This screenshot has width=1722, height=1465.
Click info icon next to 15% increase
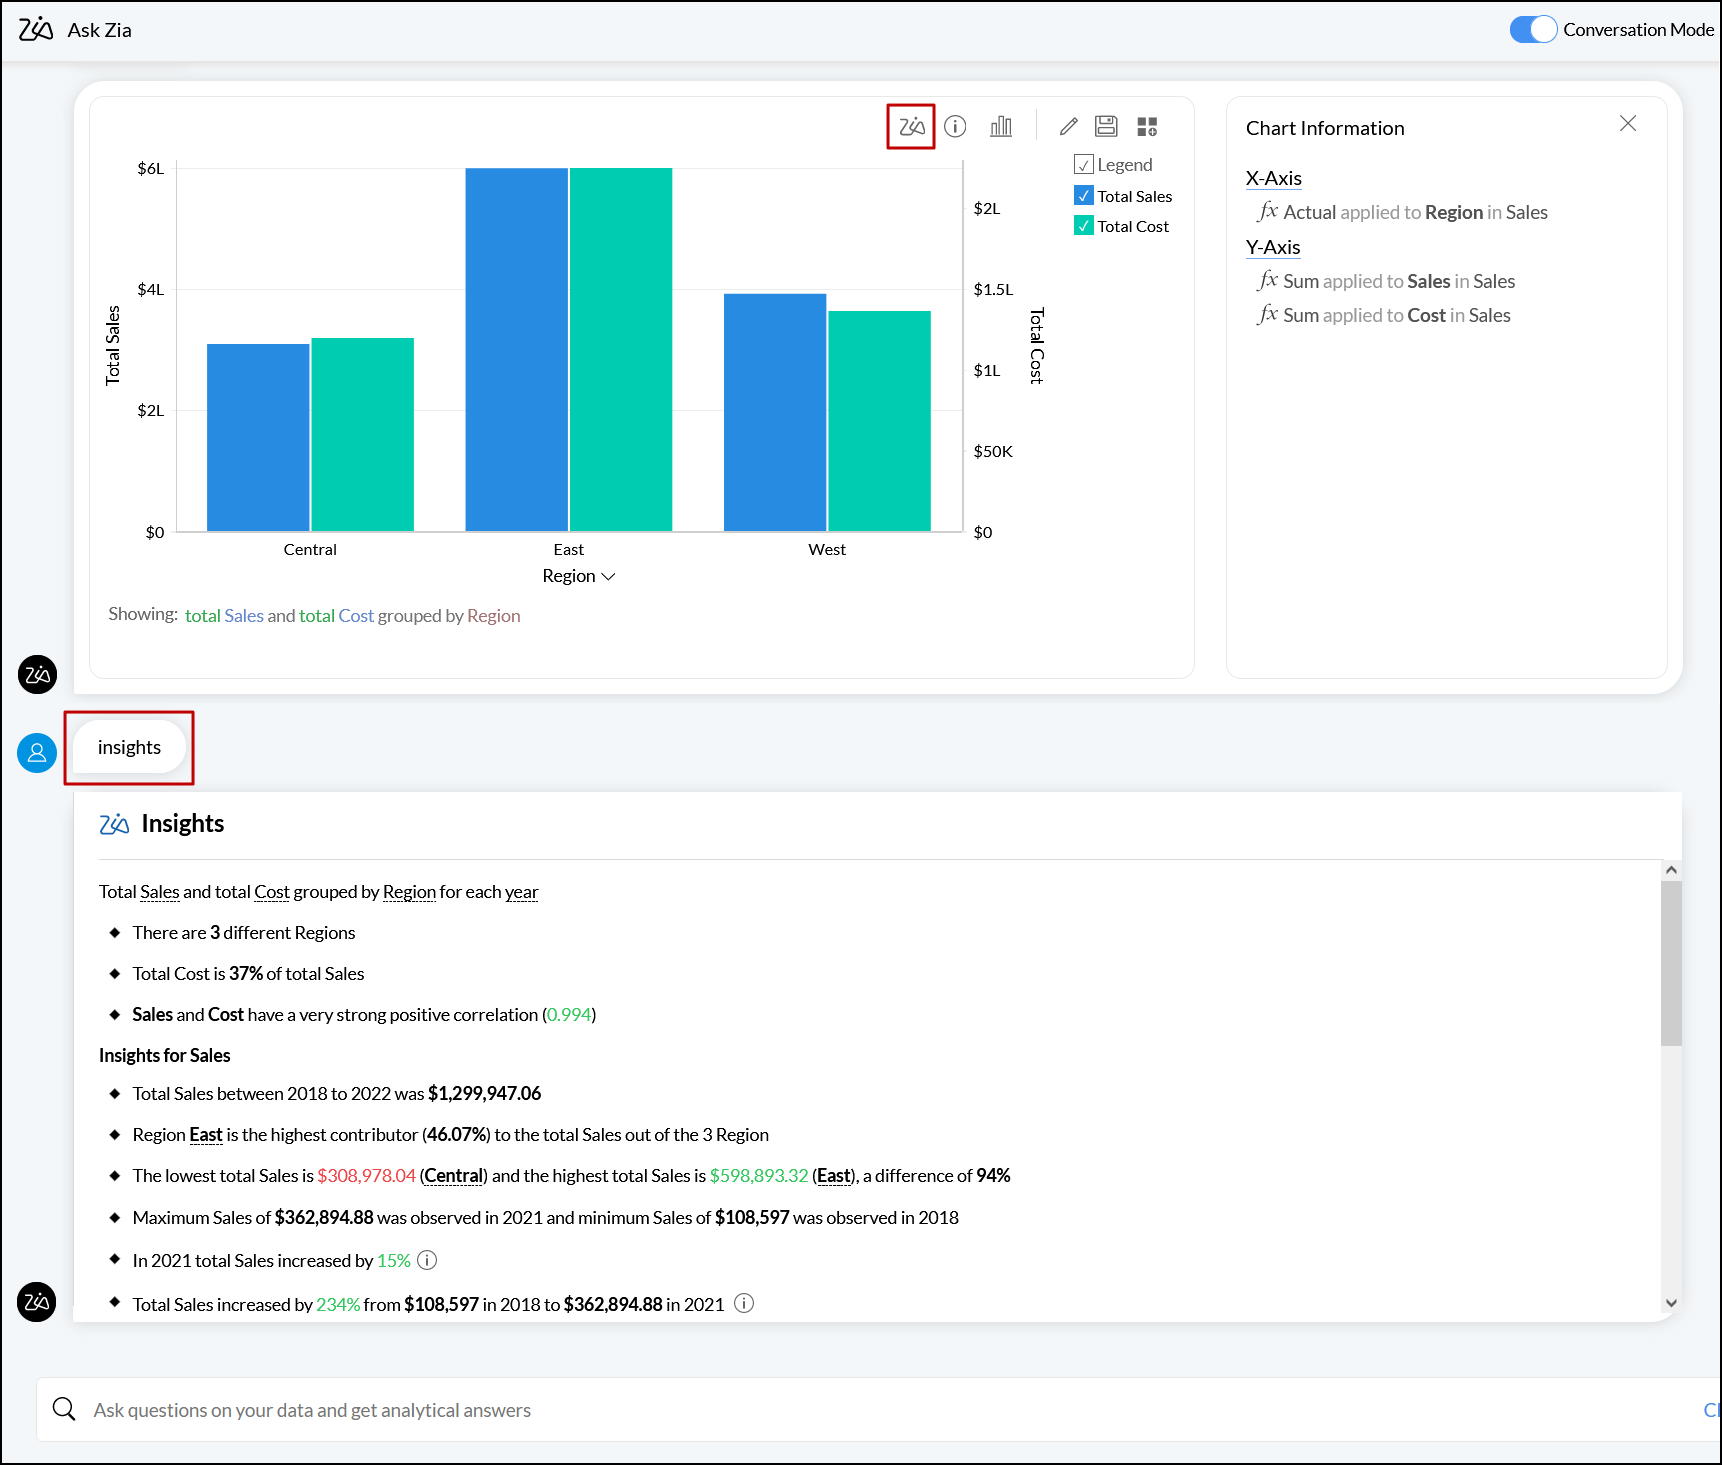click(427, 1260)
